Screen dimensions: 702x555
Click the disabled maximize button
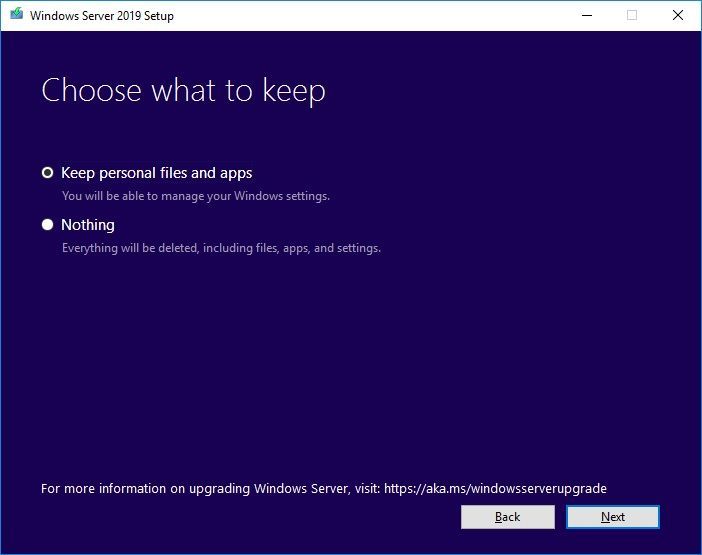click(632, 15)
